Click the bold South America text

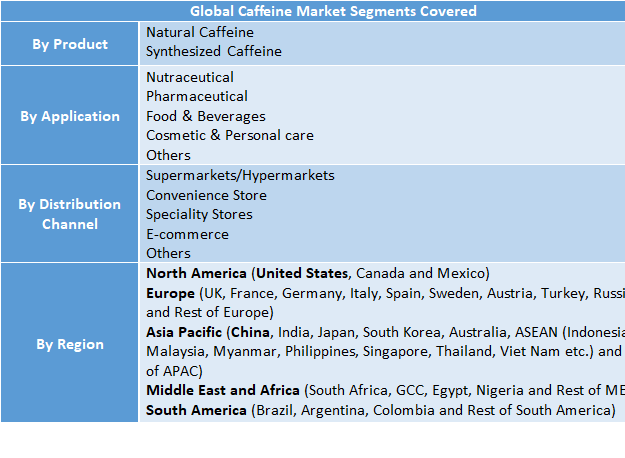(x=196, y=410)
